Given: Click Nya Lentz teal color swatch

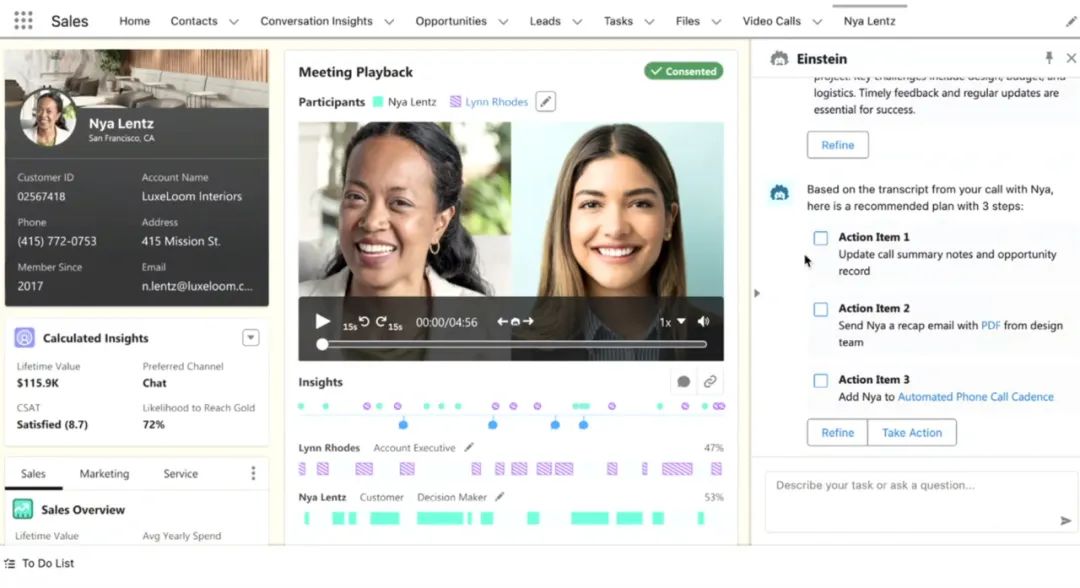Looking at the screenshot, I should point(377,102).
